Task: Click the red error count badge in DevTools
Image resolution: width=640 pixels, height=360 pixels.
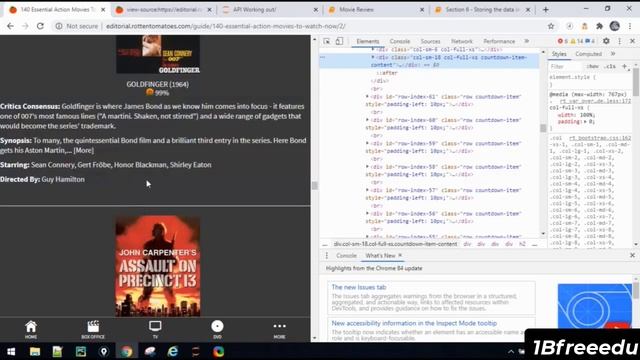Action: tap(563, 41)
